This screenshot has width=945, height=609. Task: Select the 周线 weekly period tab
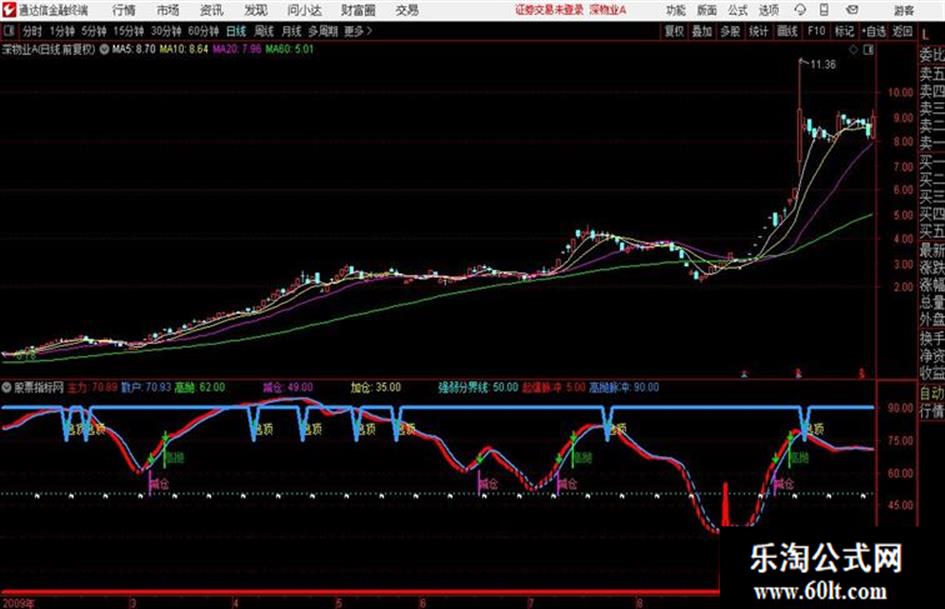264,31
